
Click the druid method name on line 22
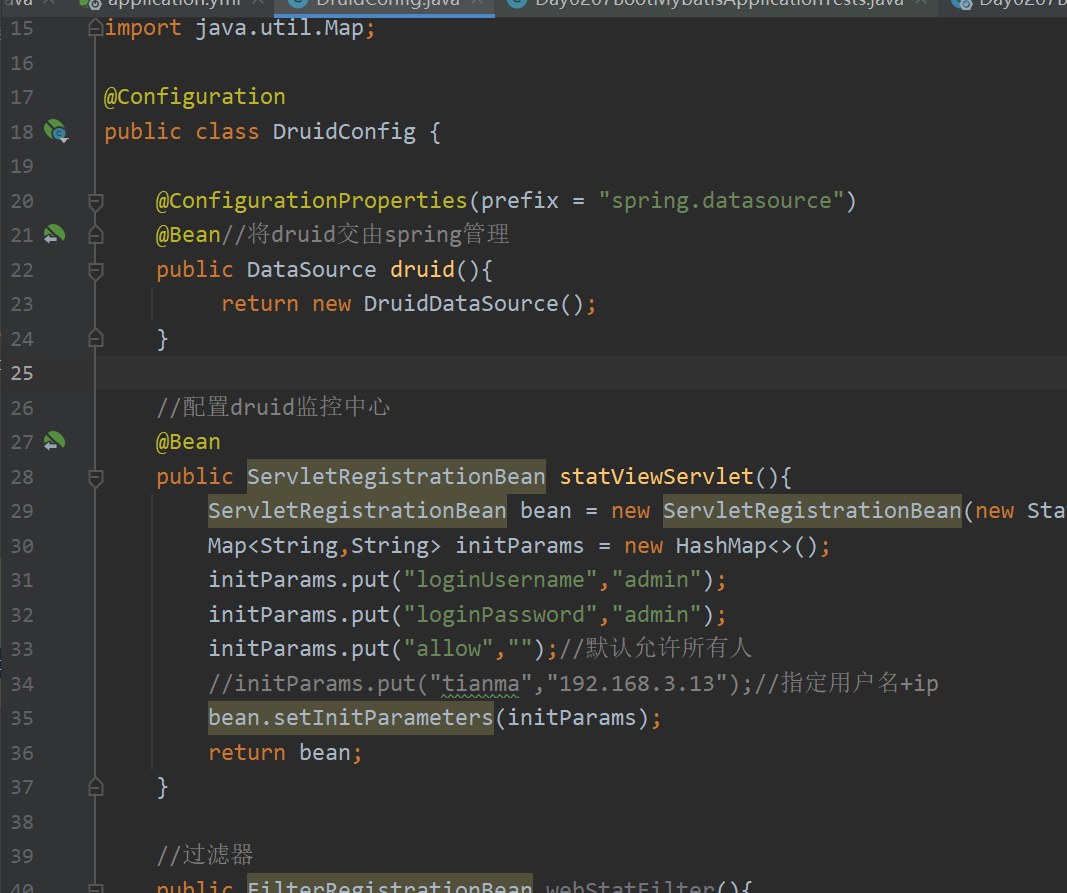click(x=422, y=270)
